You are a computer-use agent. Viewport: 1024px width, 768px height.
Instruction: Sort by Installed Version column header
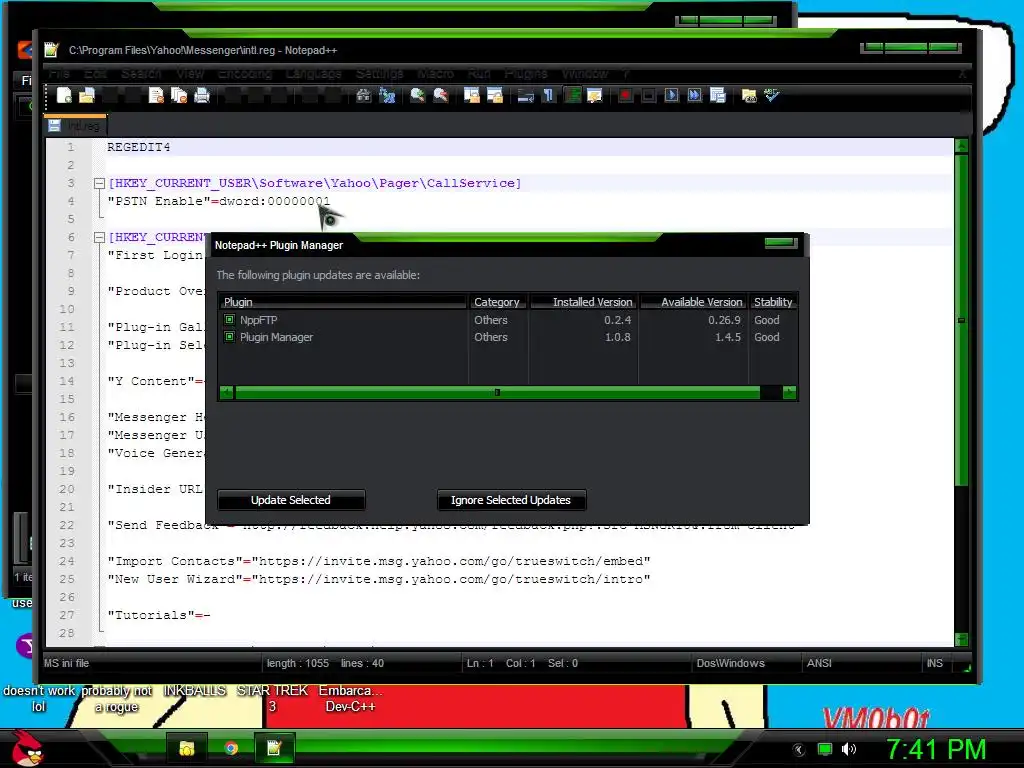coord(584,302)
